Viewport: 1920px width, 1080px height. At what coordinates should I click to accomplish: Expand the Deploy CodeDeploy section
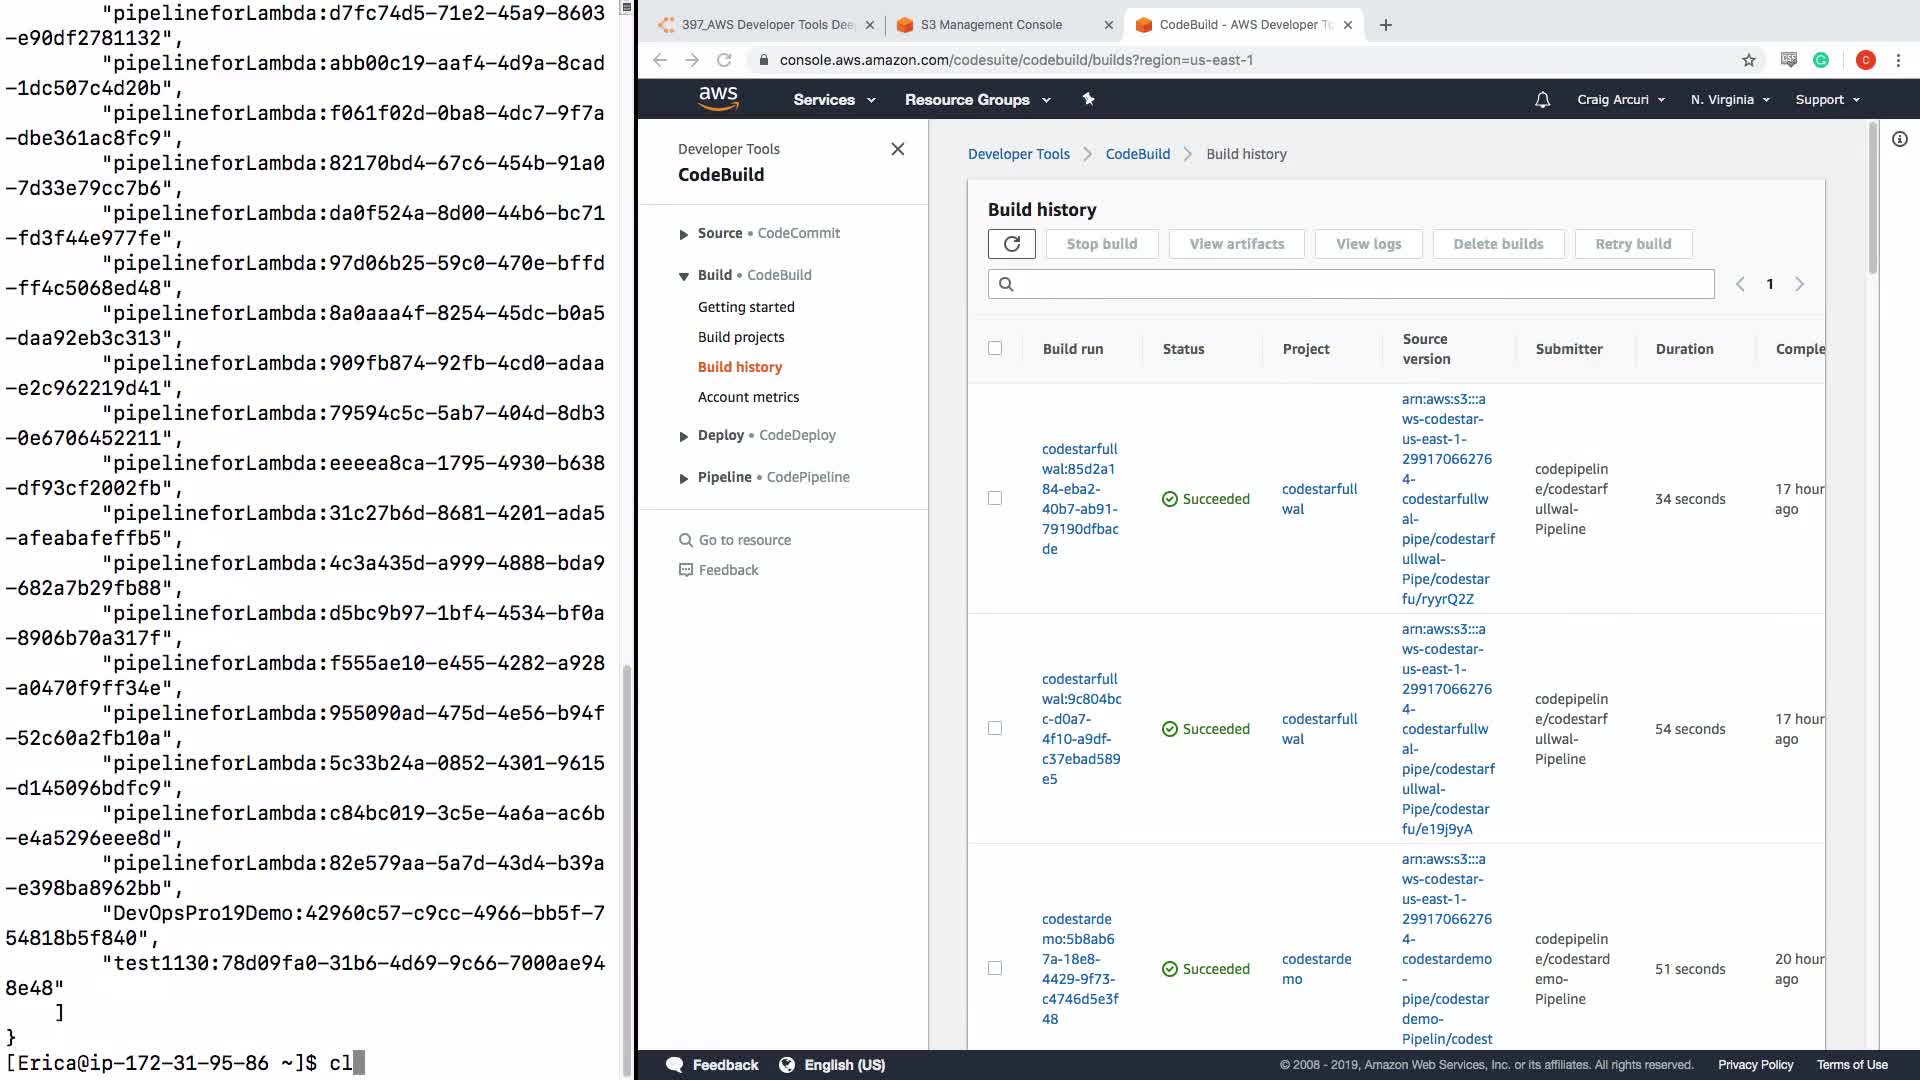point(684,436)
